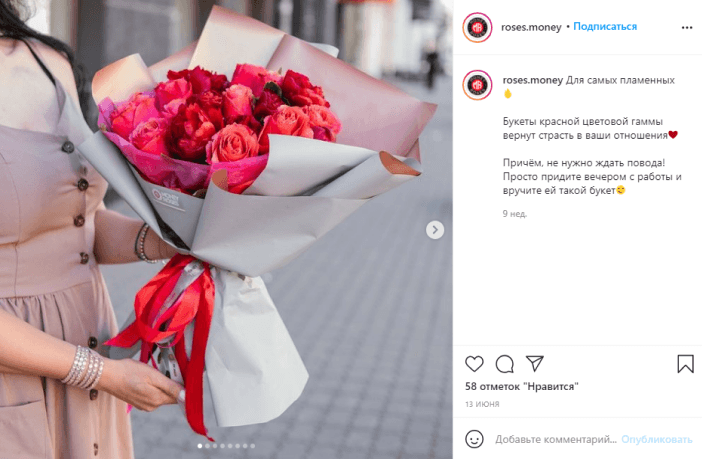The image size is (702, 459).
Task: Open roses.money username in the caption
Action: (533, 80)
